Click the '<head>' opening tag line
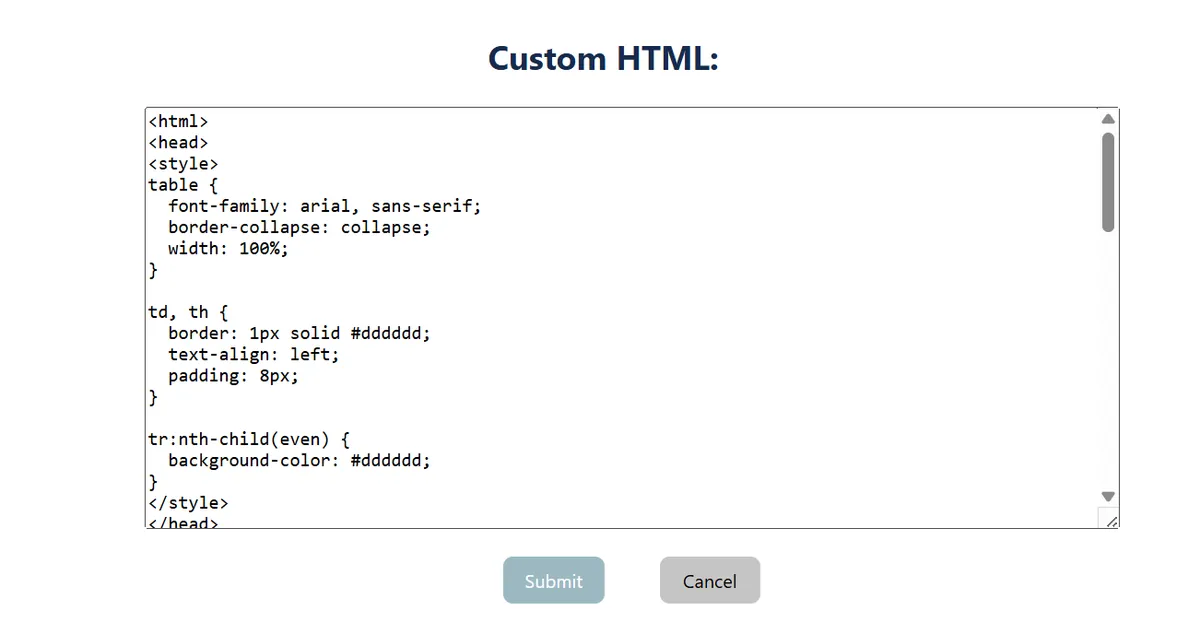The width and height of the screenshot is (1200, 621). (x=178, y=142)
